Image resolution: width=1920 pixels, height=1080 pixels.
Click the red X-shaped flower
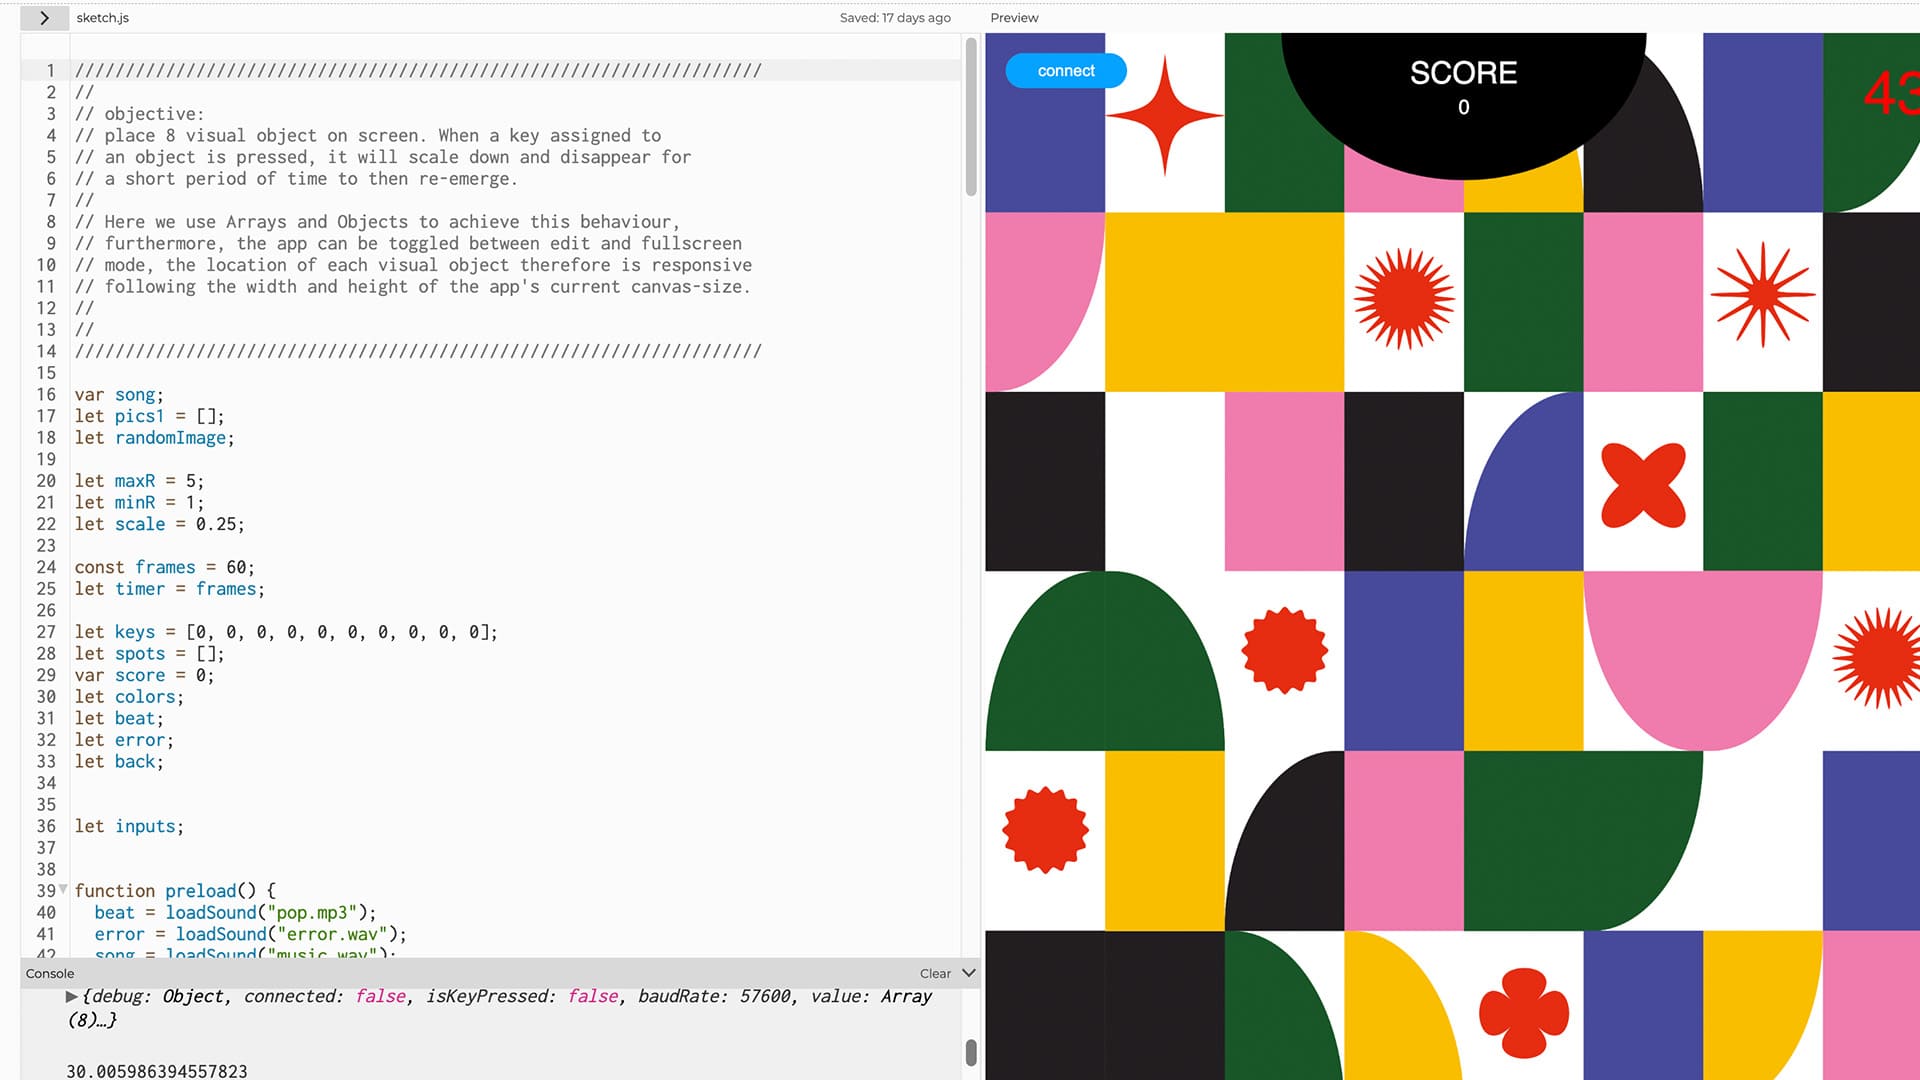click(1643, 485)
